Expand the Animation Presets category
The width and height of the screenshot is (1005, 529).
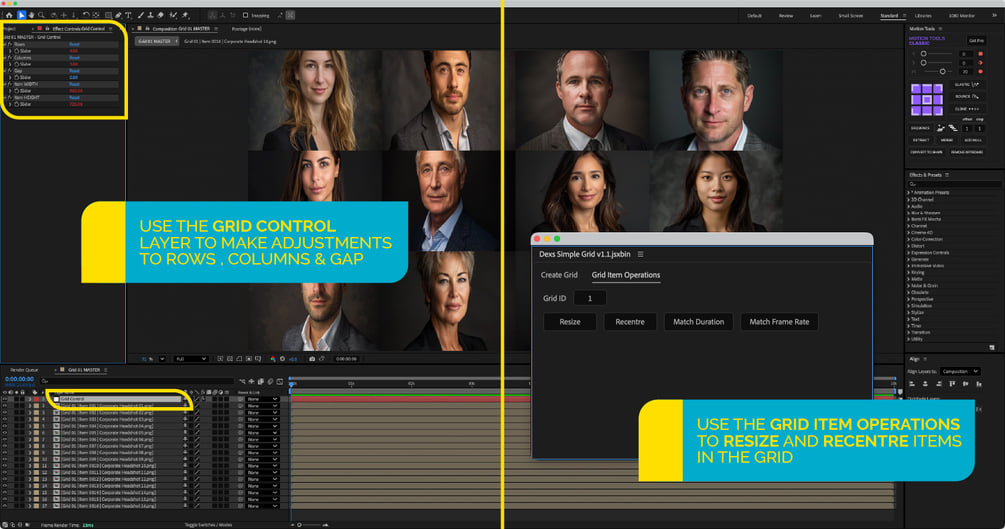[909, 192]
